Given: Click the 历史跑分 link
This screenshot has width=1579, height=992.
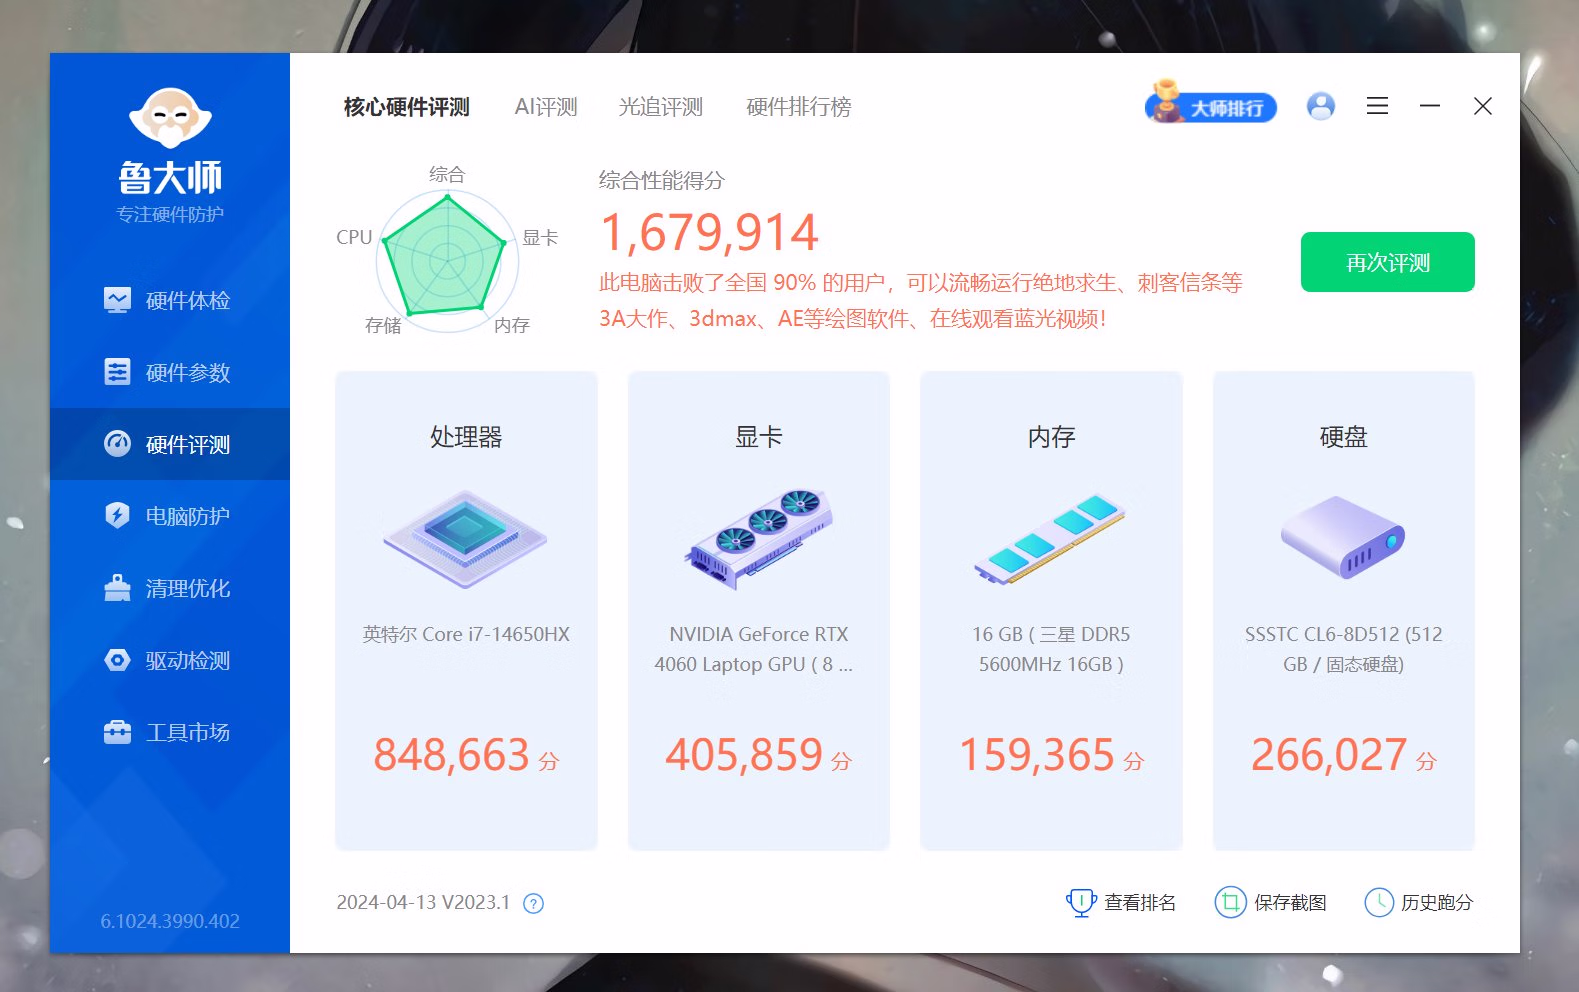Looking at the screenshot, I should 1437,903.
